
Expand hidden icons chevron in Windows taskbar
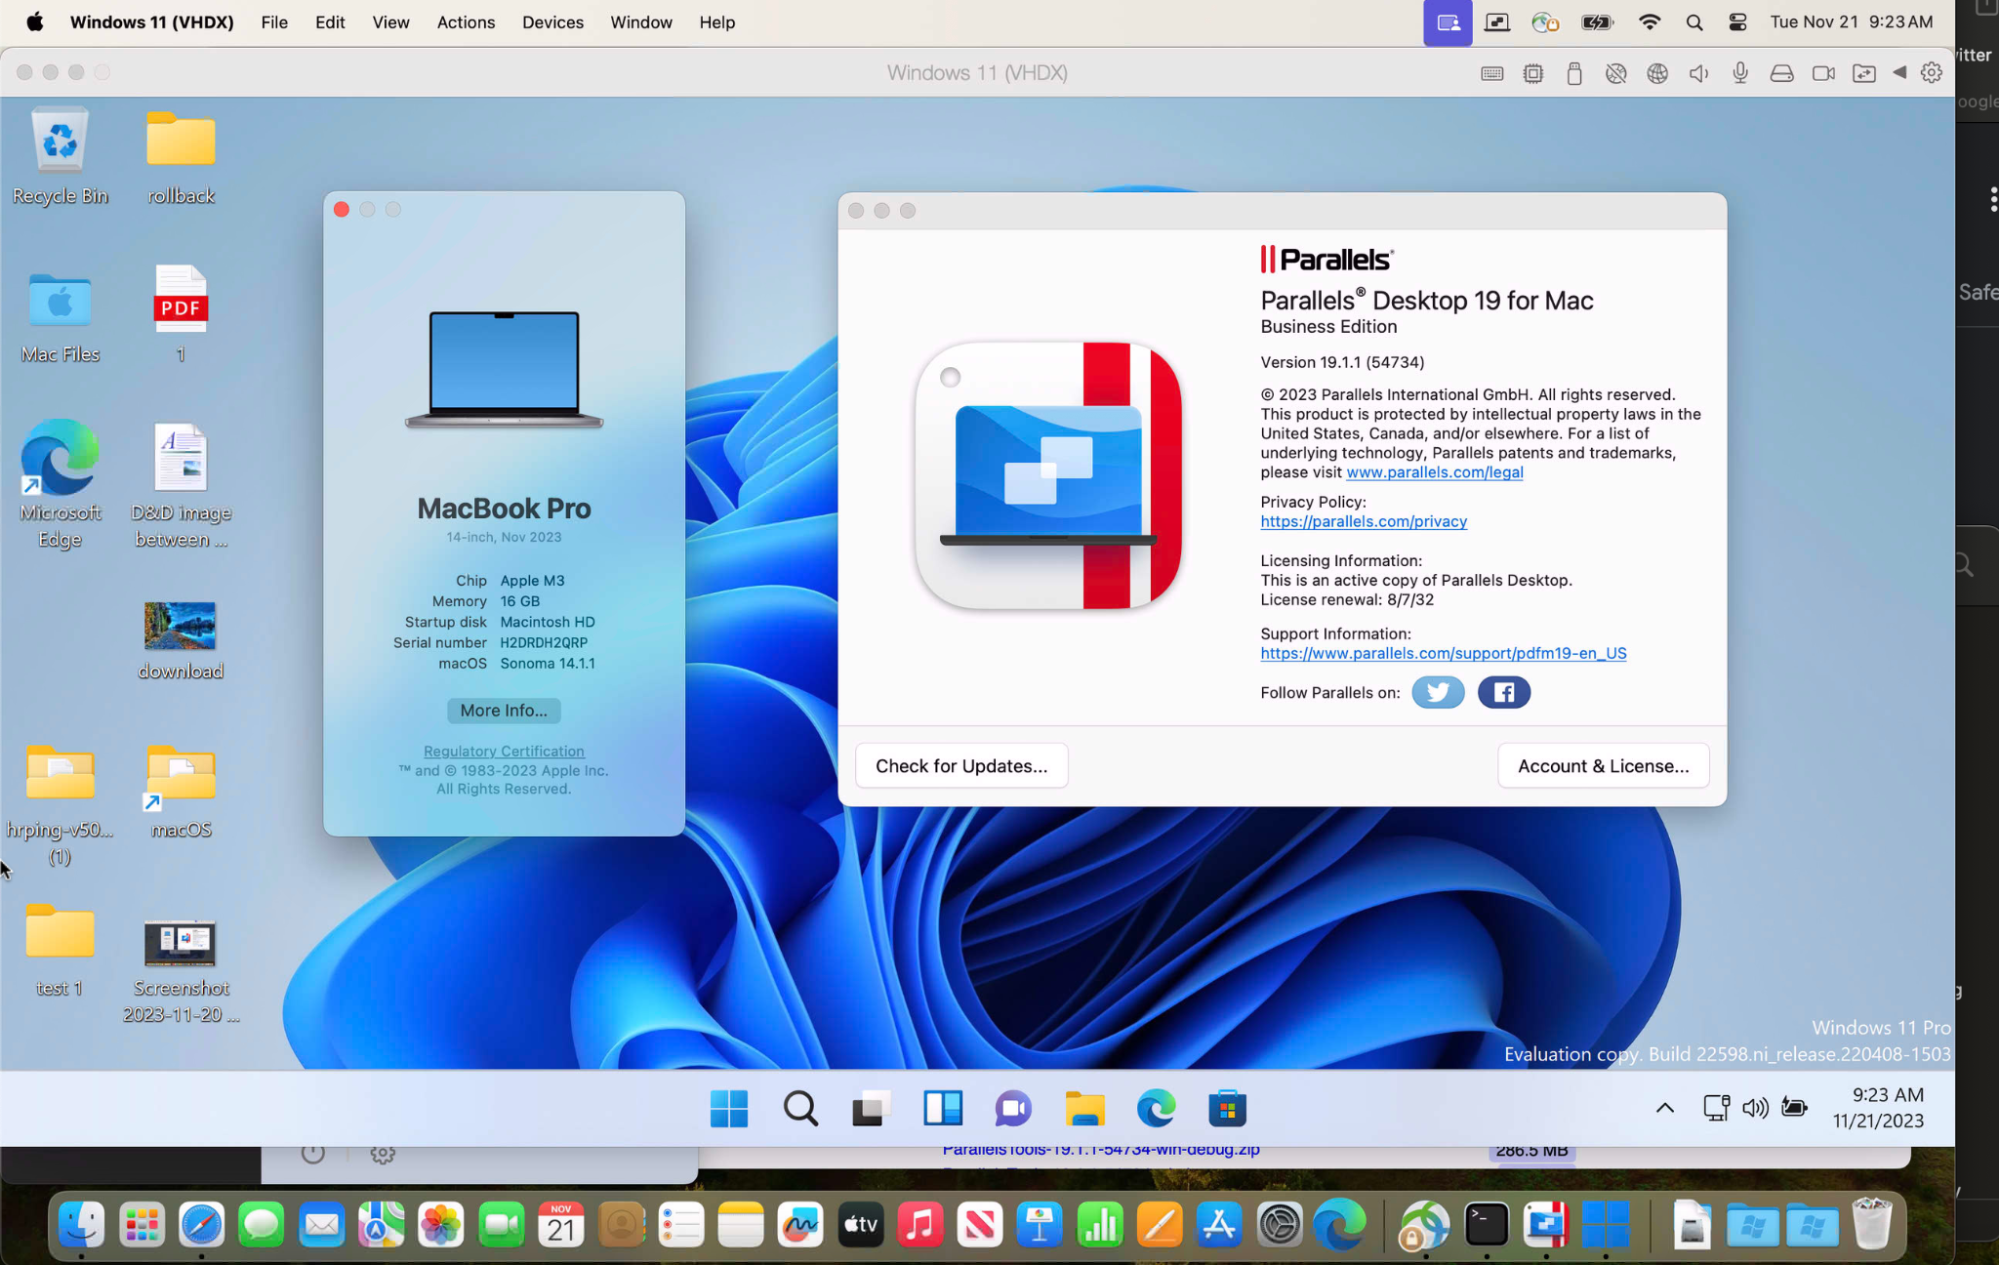pyautogui.click(x=1664, y=1108)
